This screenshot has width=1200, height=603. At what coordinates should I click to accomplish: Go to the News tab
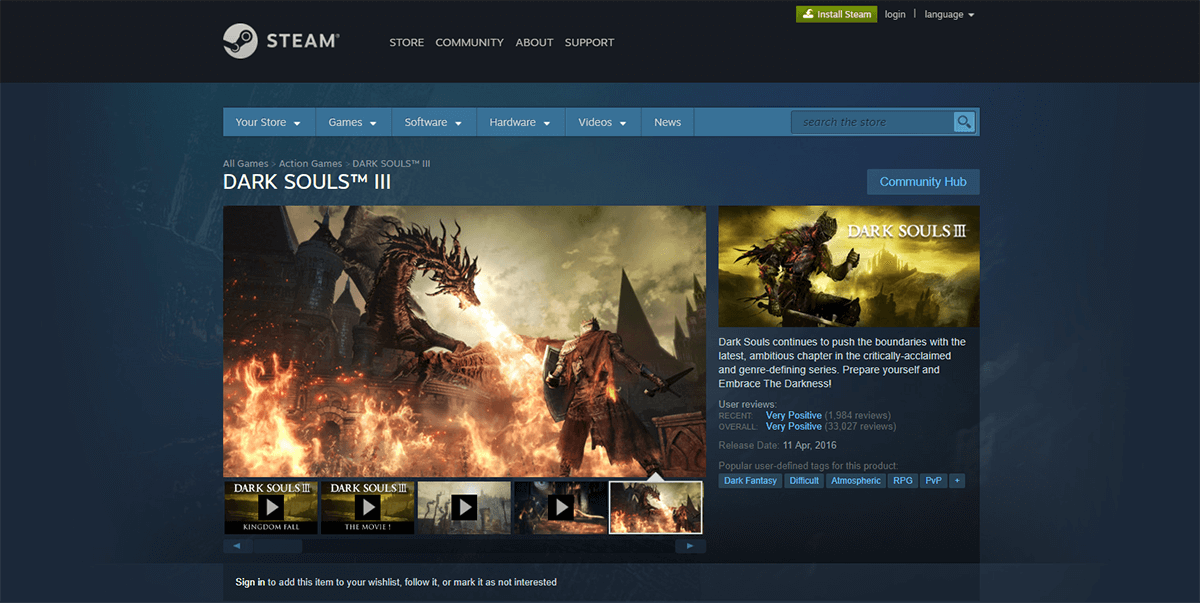point(667,122)
